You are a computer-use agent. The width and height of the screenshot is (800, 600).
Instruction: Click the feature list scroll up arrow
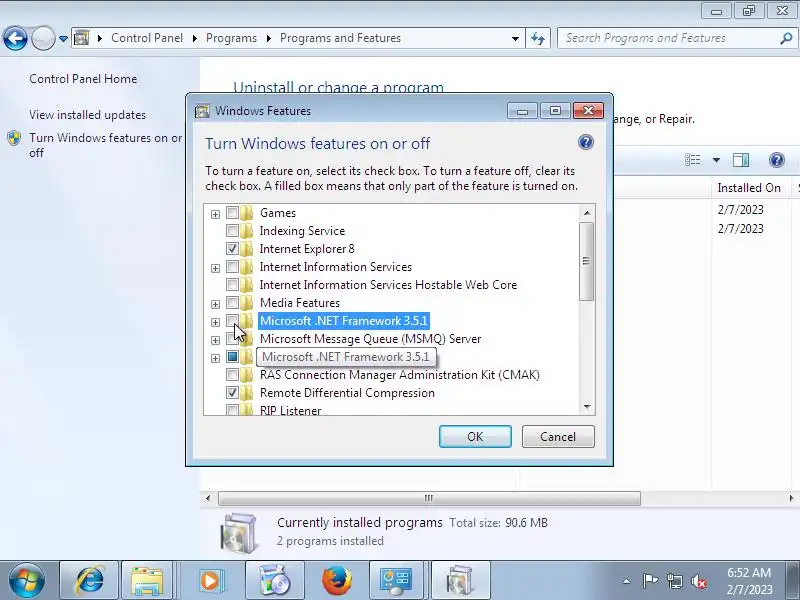587,213
